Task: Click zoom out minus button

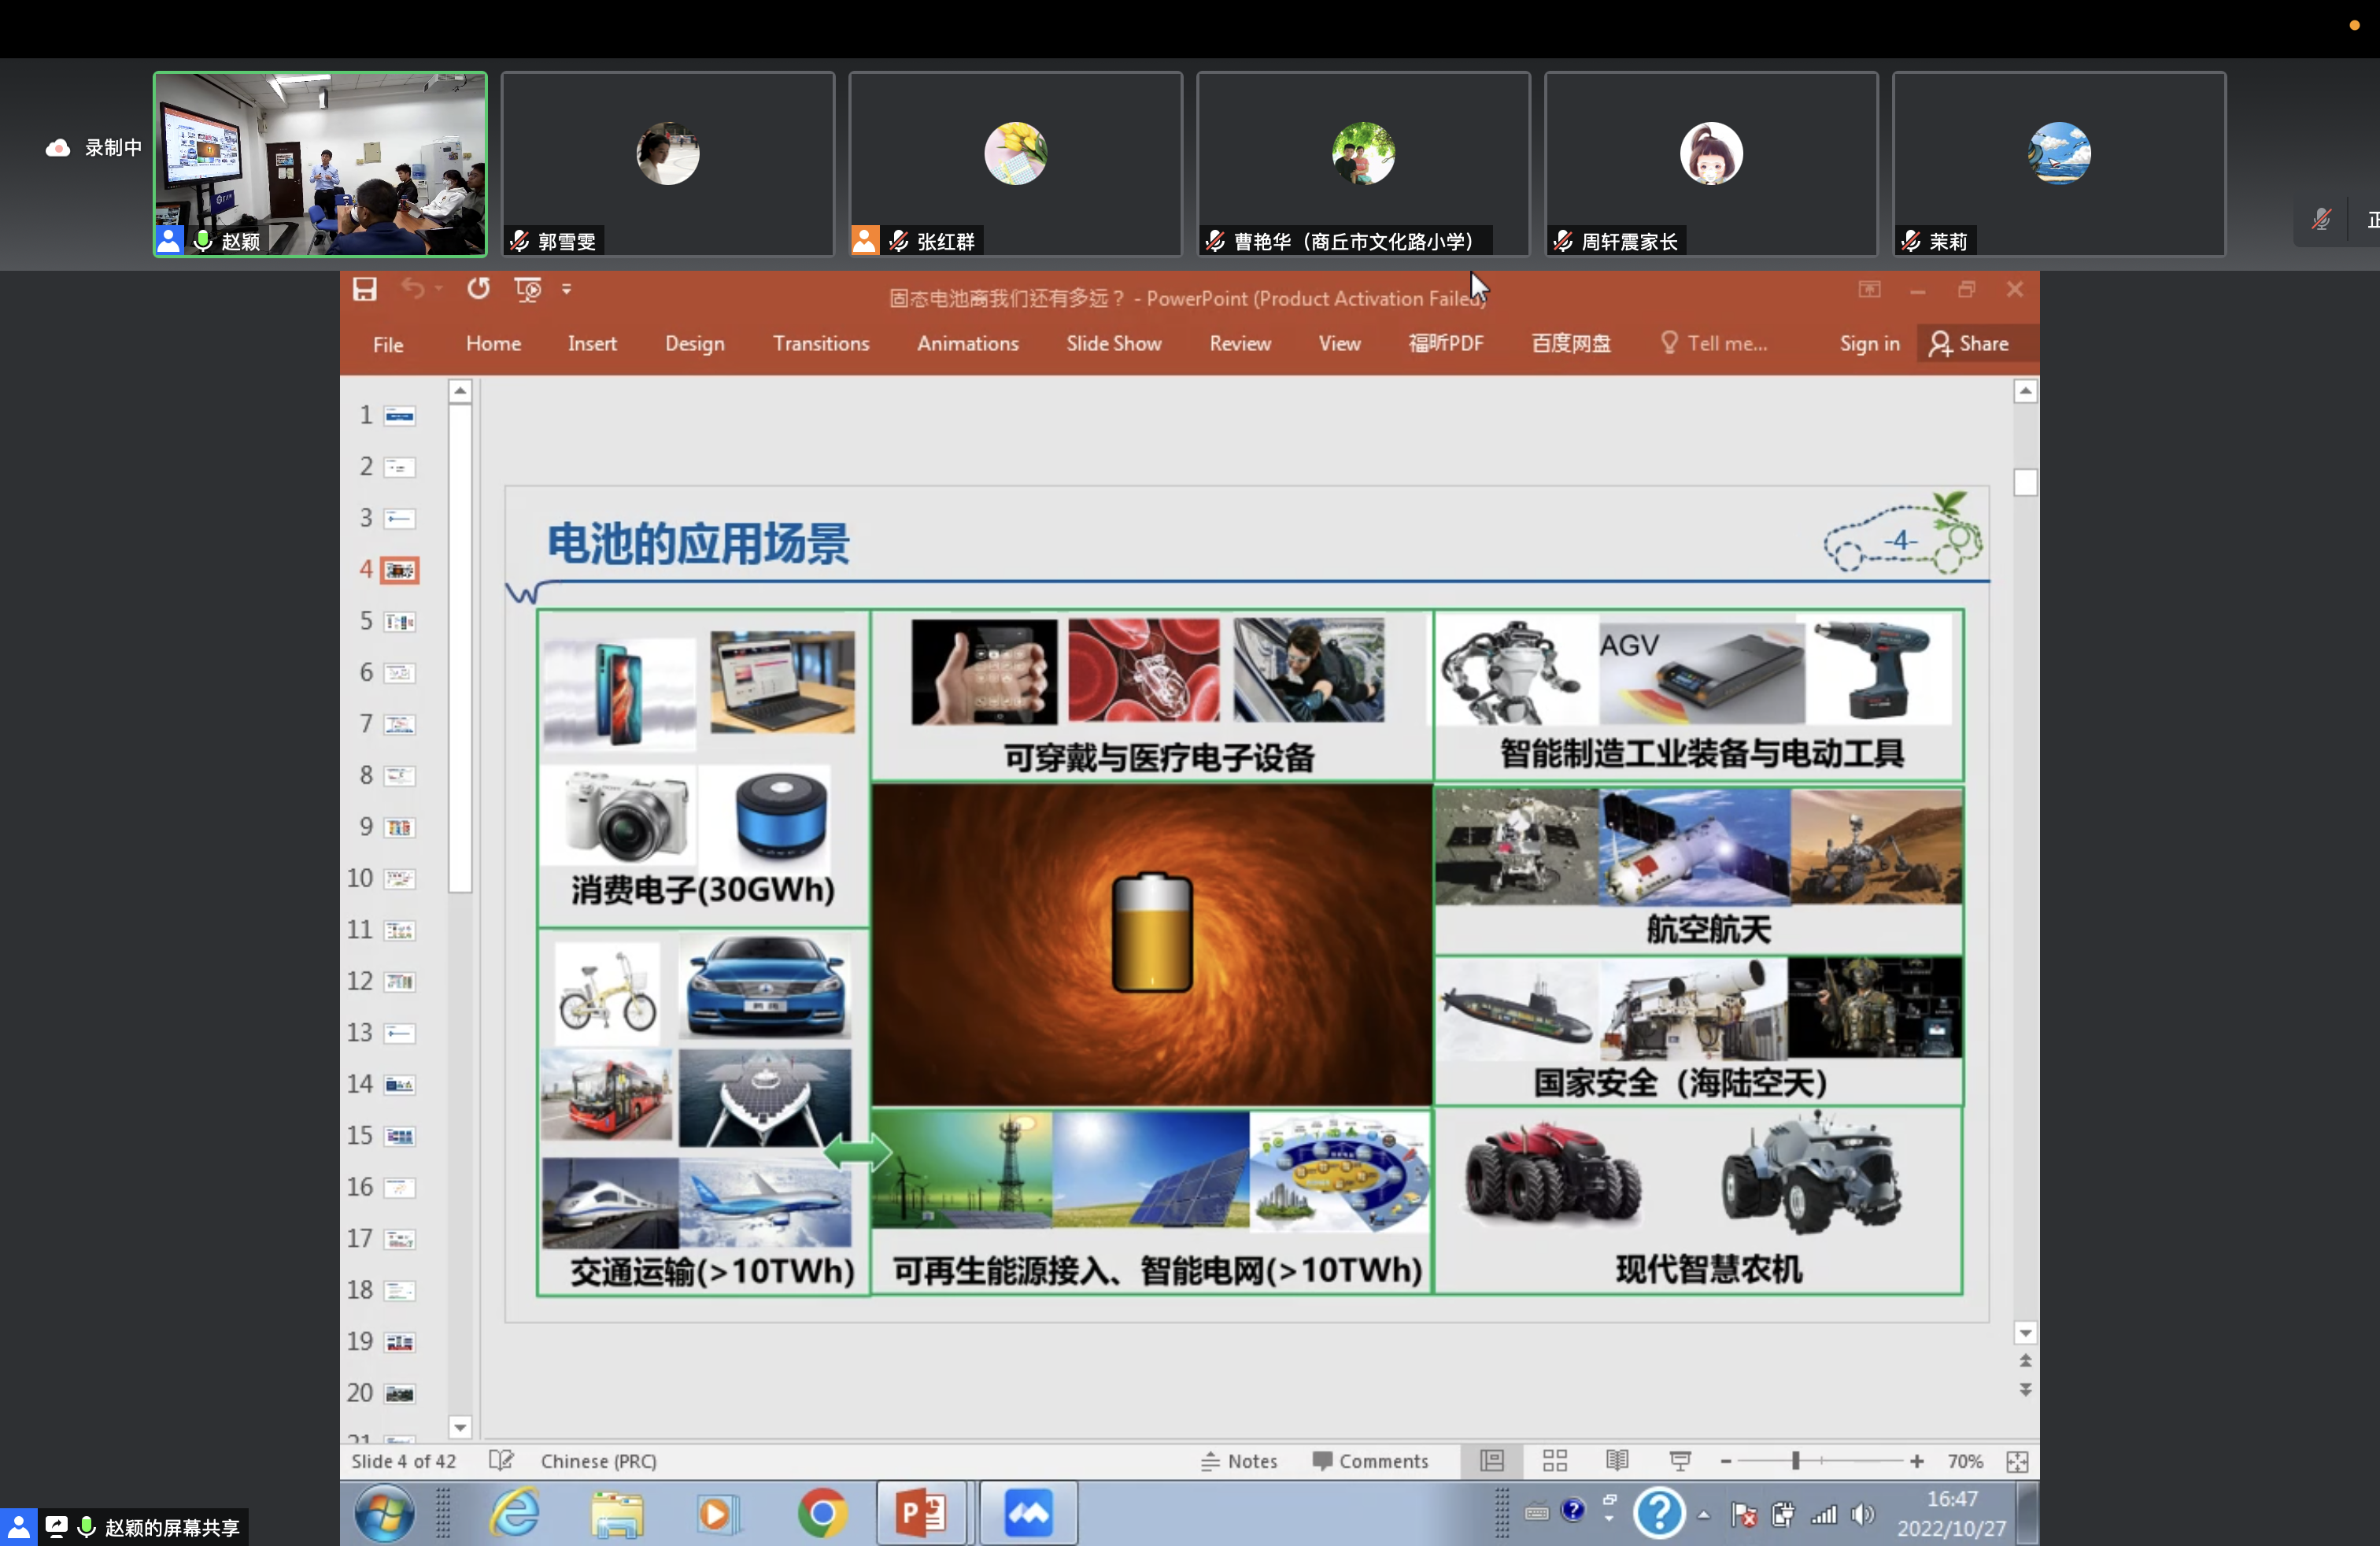Action: (x=1725, y=1461)
